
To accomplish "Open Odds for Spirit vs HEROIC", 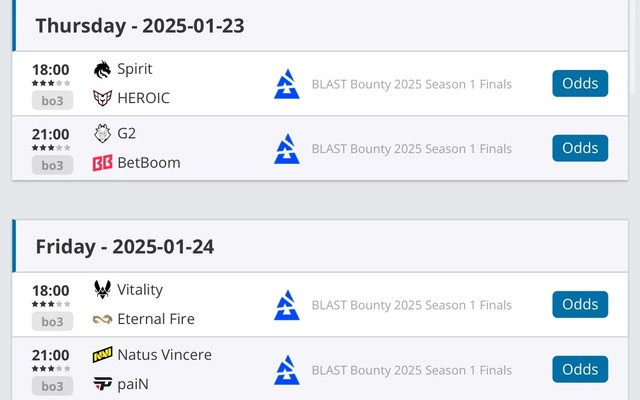I will pyautogui.click(x=580, y=83).
